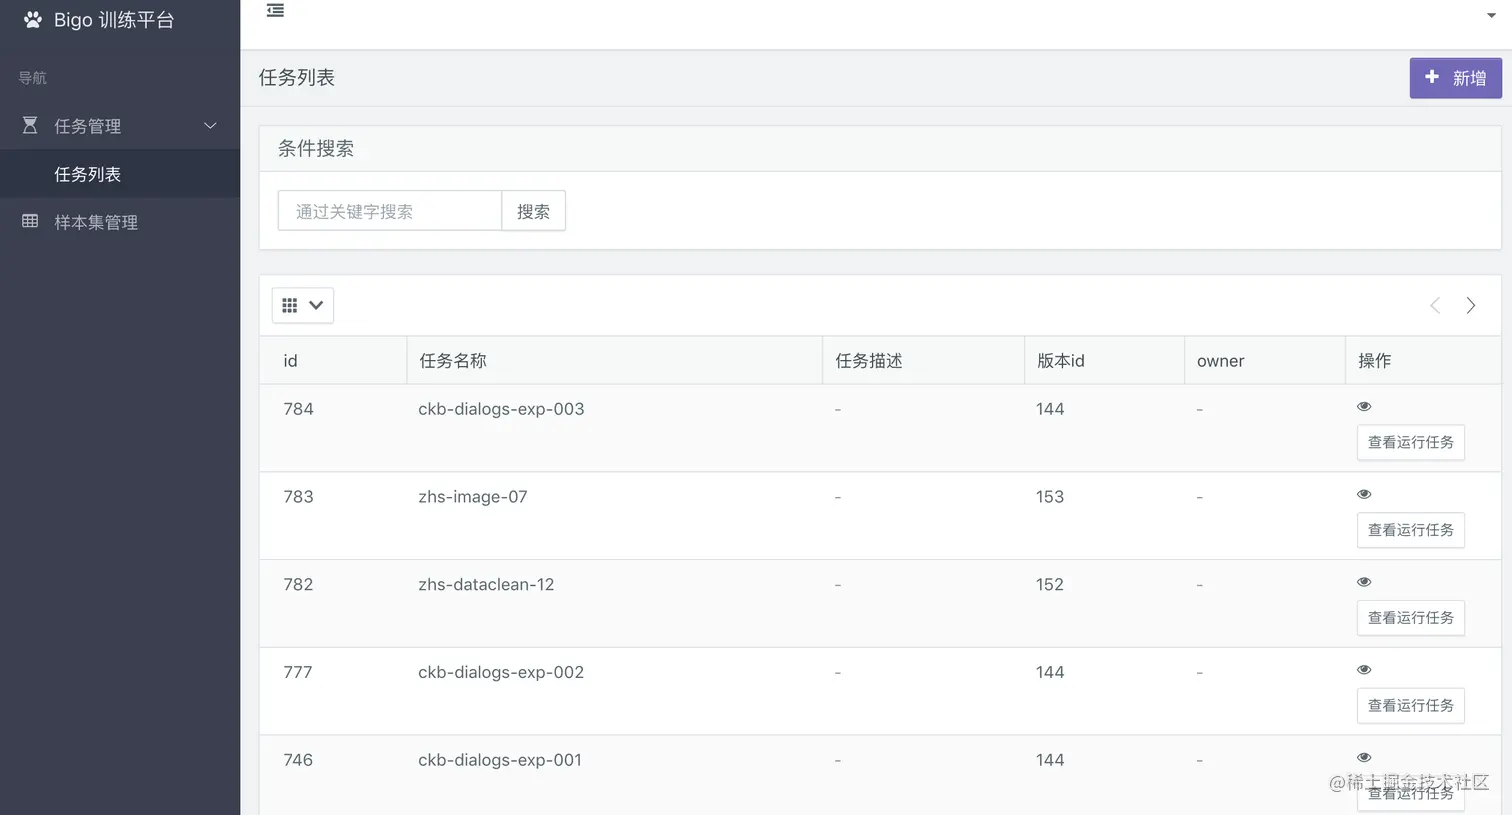Open 样本集管理 in the sidebar

pyautogui.click(x=96, y=222)
